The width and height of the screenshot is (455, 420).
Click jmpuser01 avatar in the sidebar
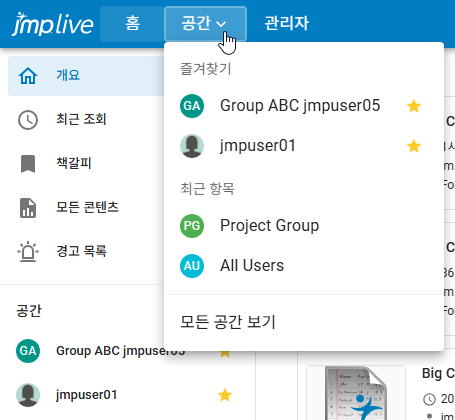pyautogui.click(x=28, y=395)
